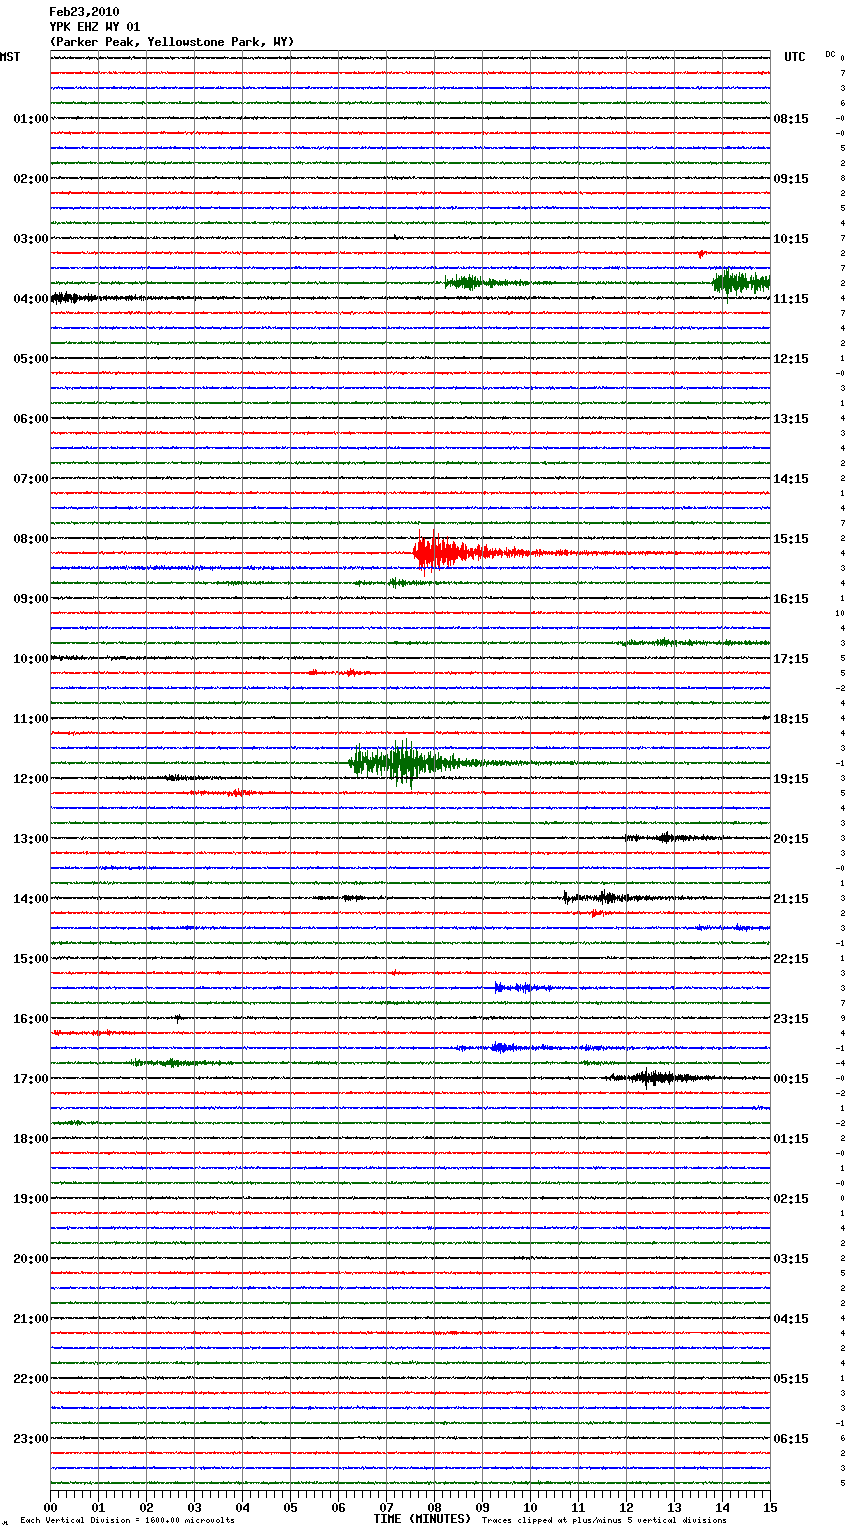Click the 18:15 UTC time label

click(791, 719)
